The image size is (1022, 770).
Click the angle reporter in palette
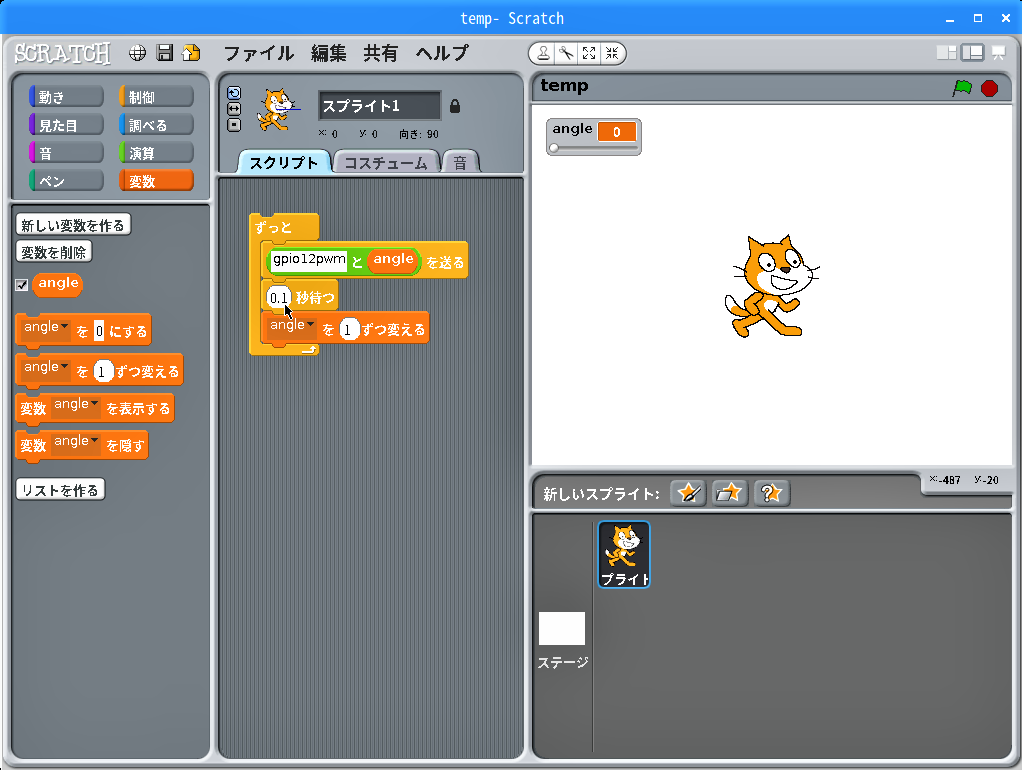(58, 284)
